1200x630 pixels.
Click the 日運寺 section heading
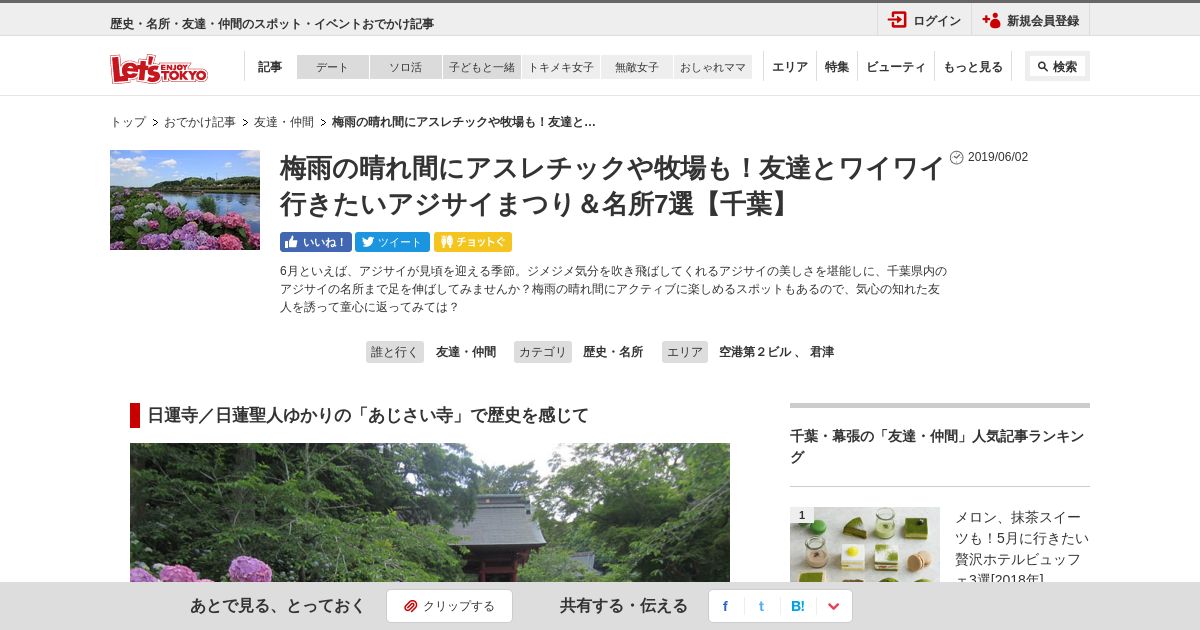(x=368, y=415)
